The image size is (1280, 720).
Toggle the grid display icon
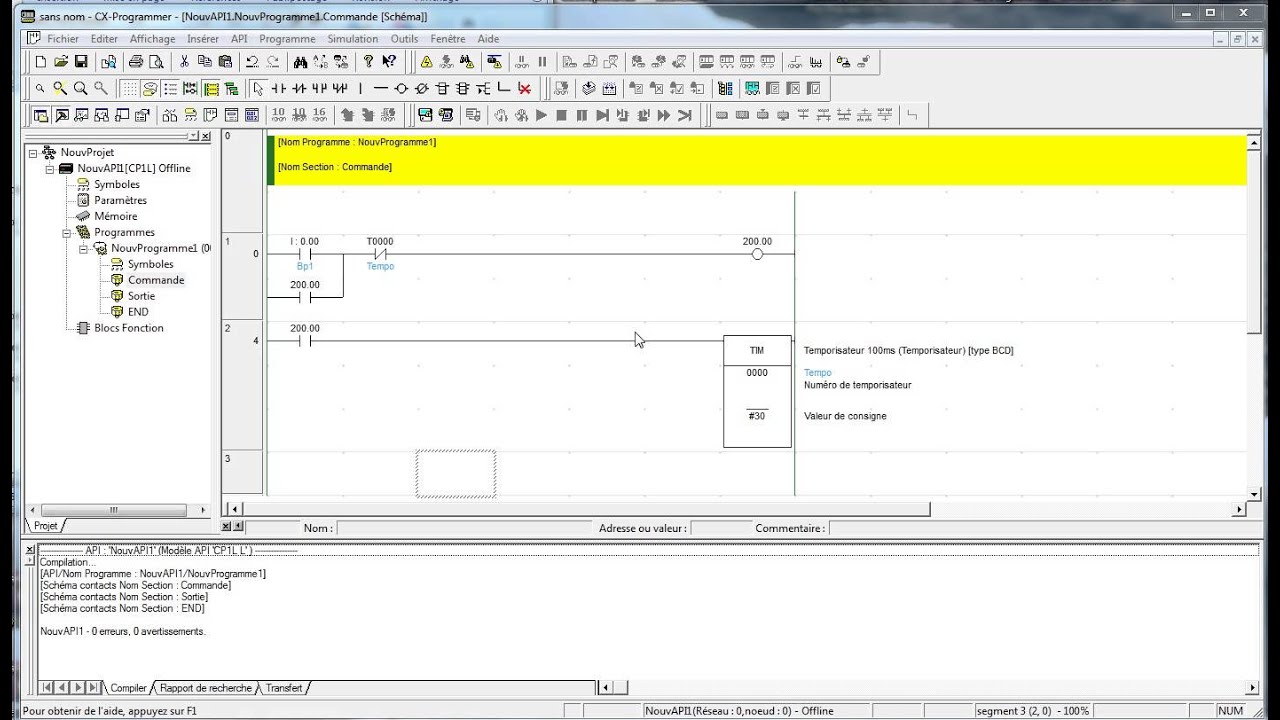pos(130,88)
